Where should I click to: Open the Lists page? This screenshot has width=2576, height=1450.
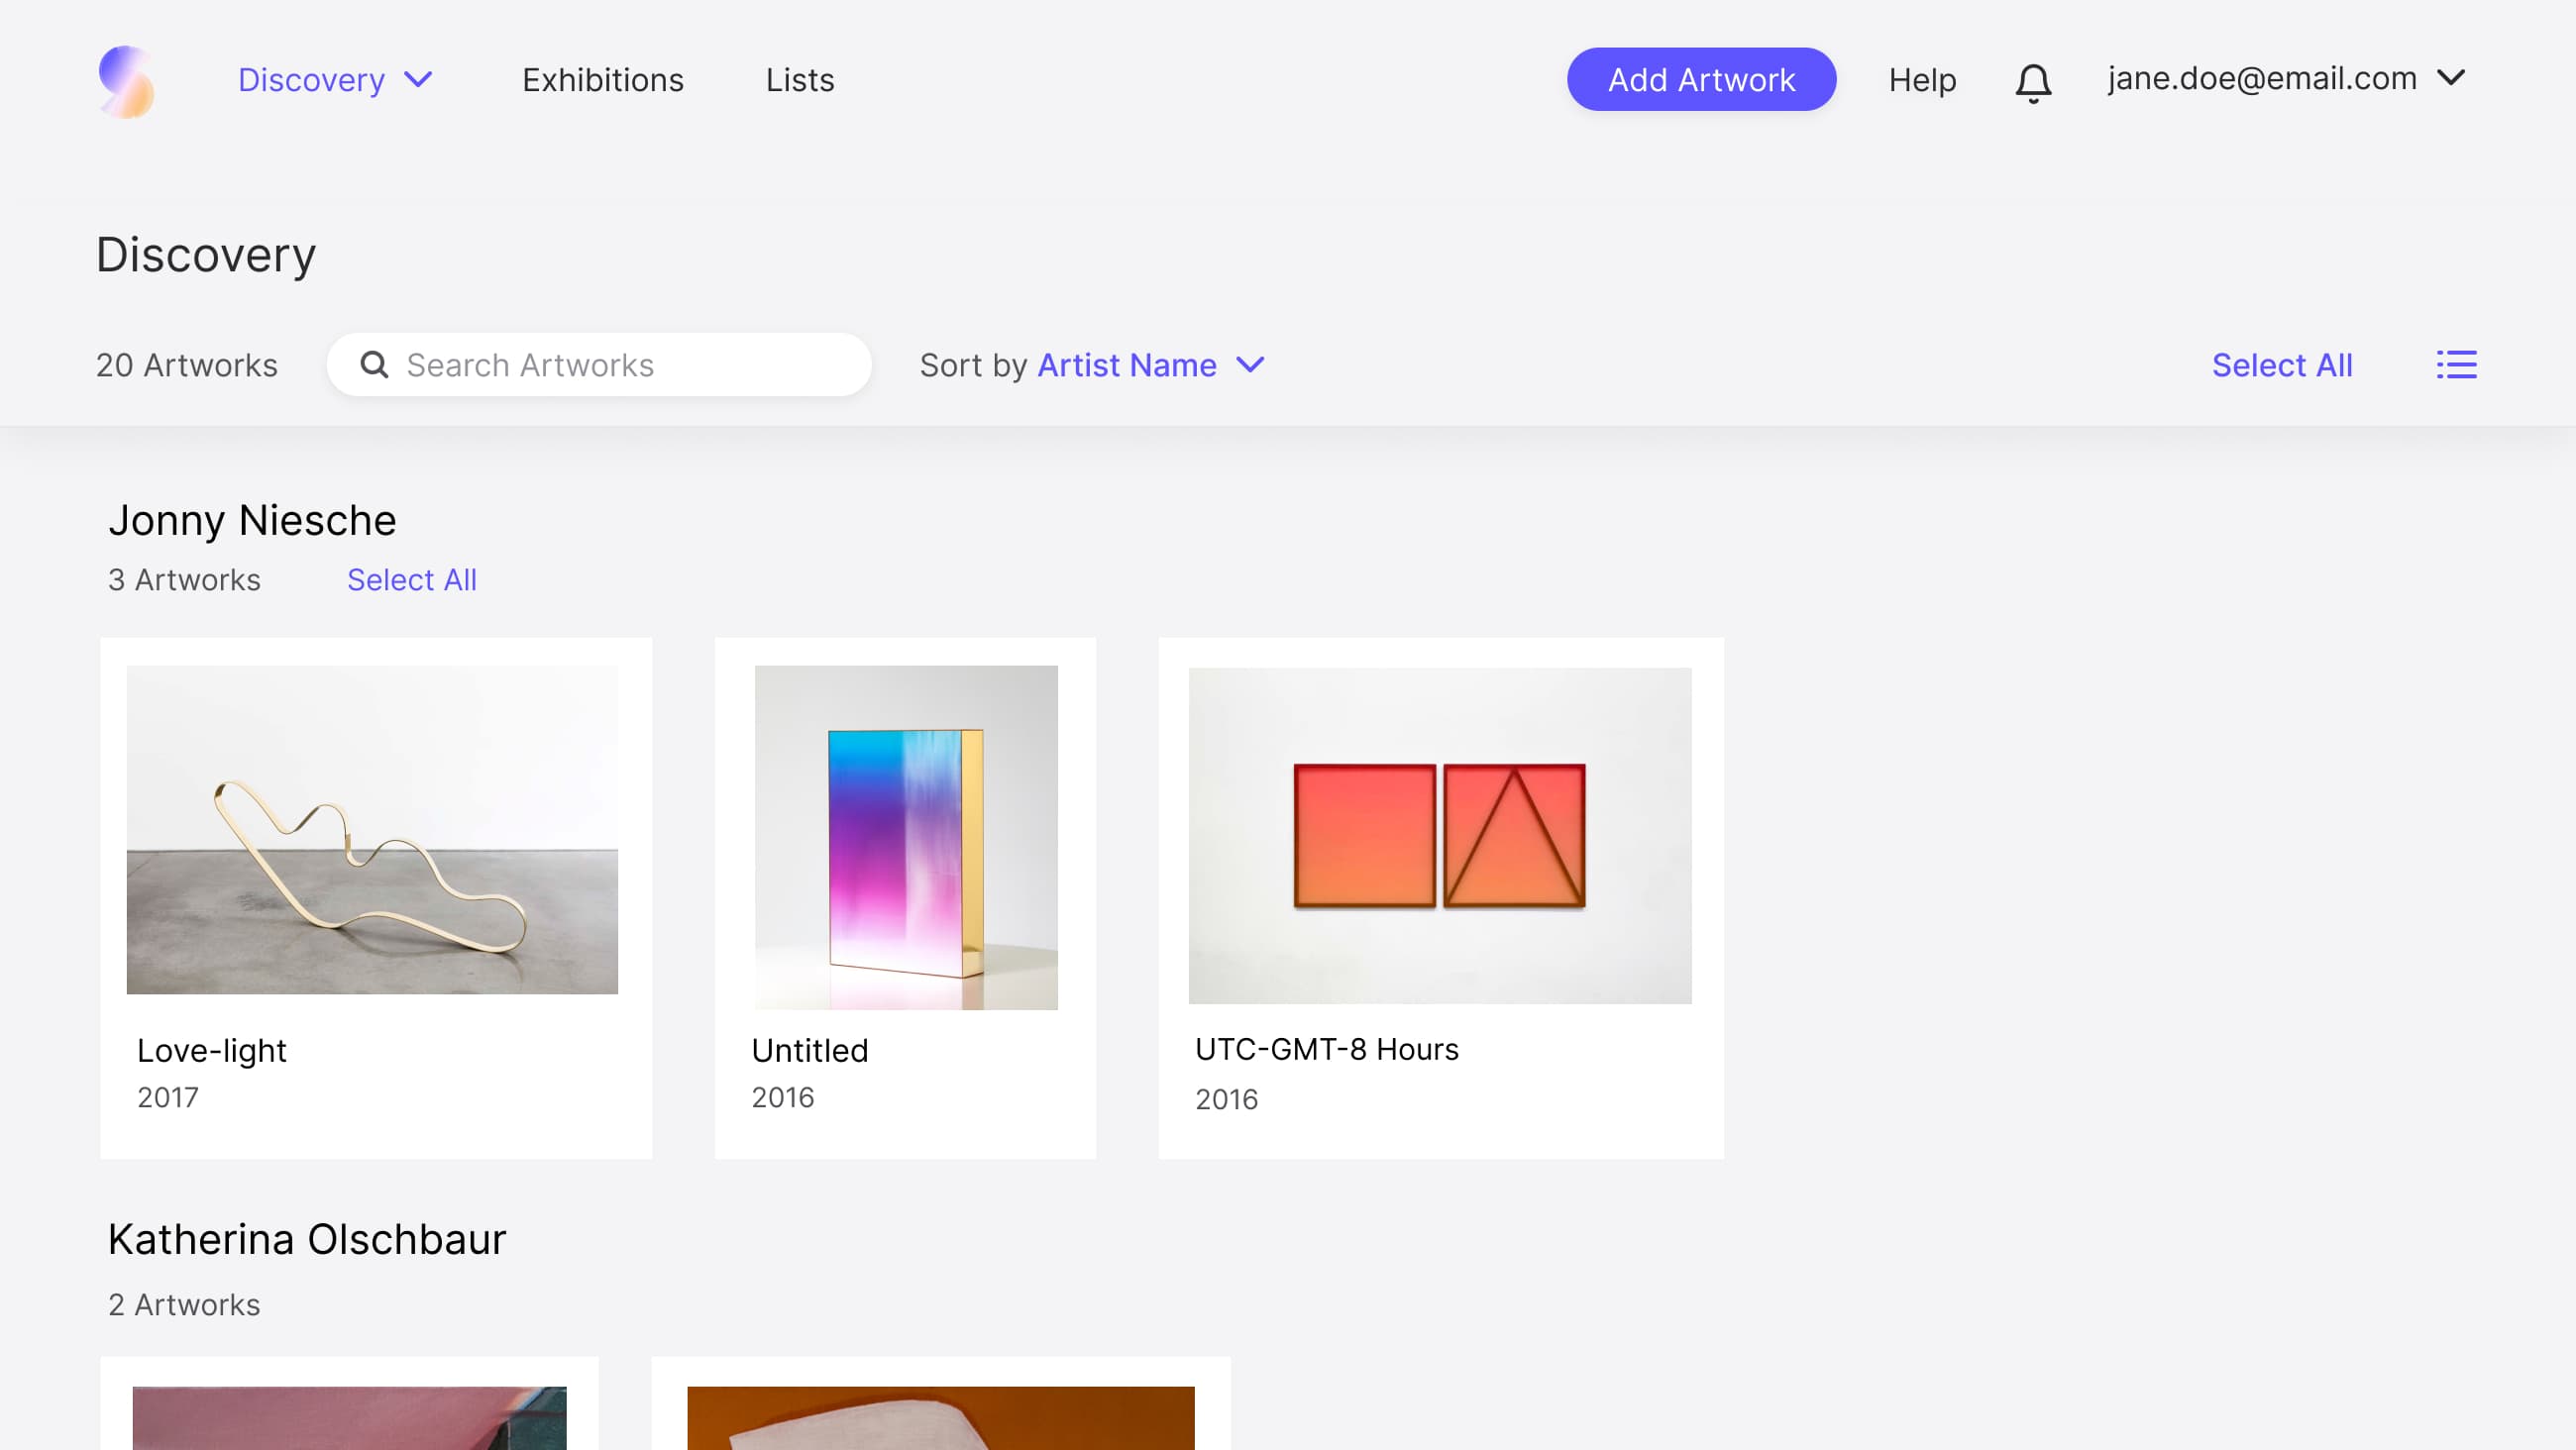tap(800, 80)
